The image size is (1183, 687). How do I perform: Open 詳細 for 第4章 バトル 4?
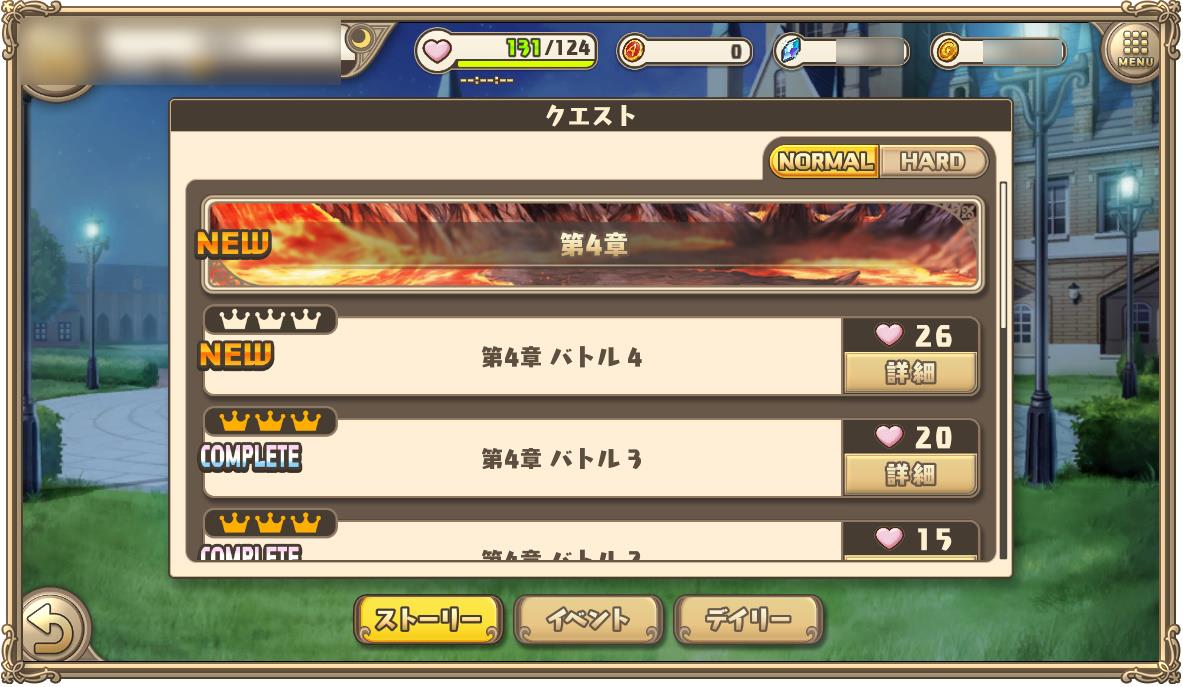tap(911, 373)
